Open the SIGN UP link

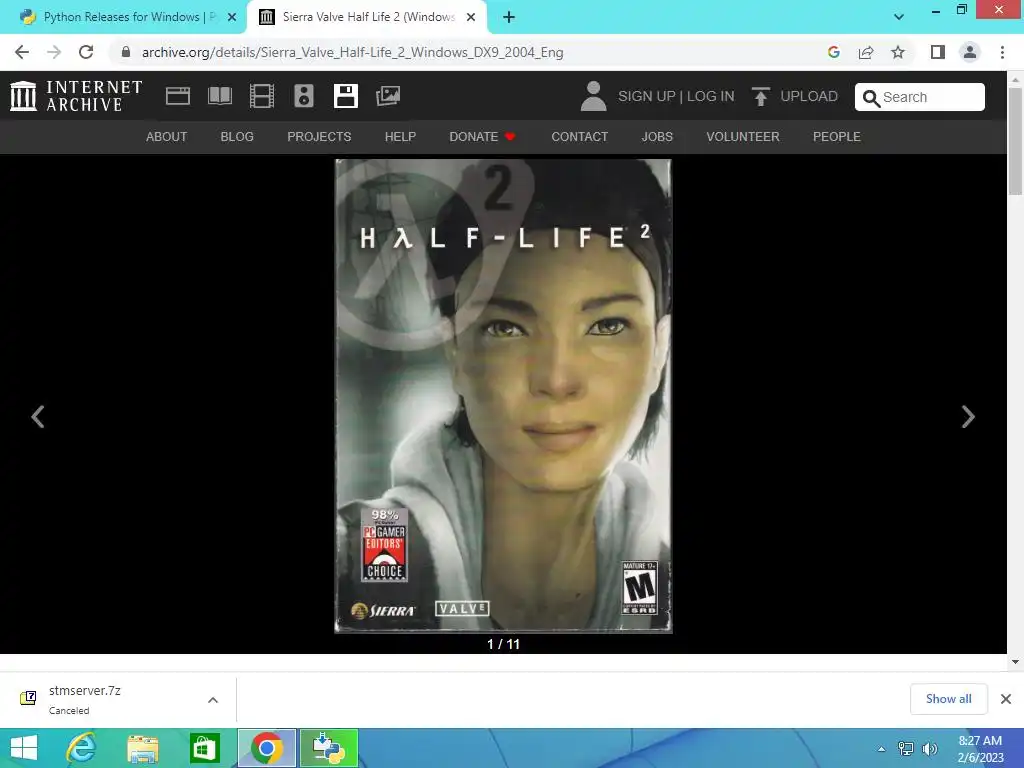click(647, 97)
